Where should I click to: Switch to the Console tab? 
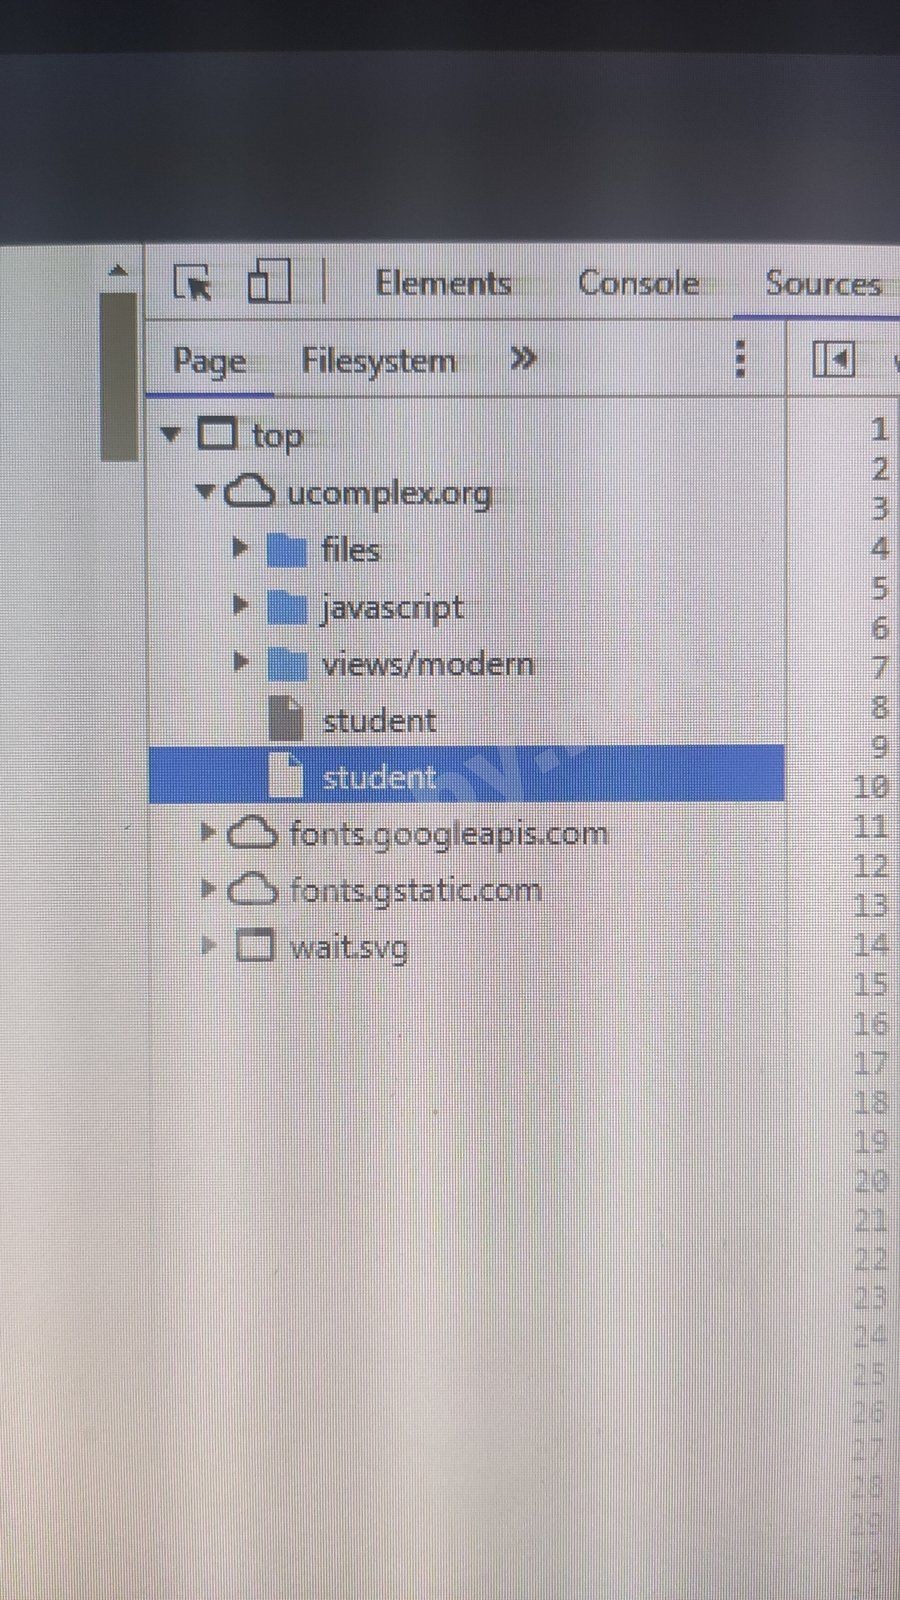[x=638, y=283]
